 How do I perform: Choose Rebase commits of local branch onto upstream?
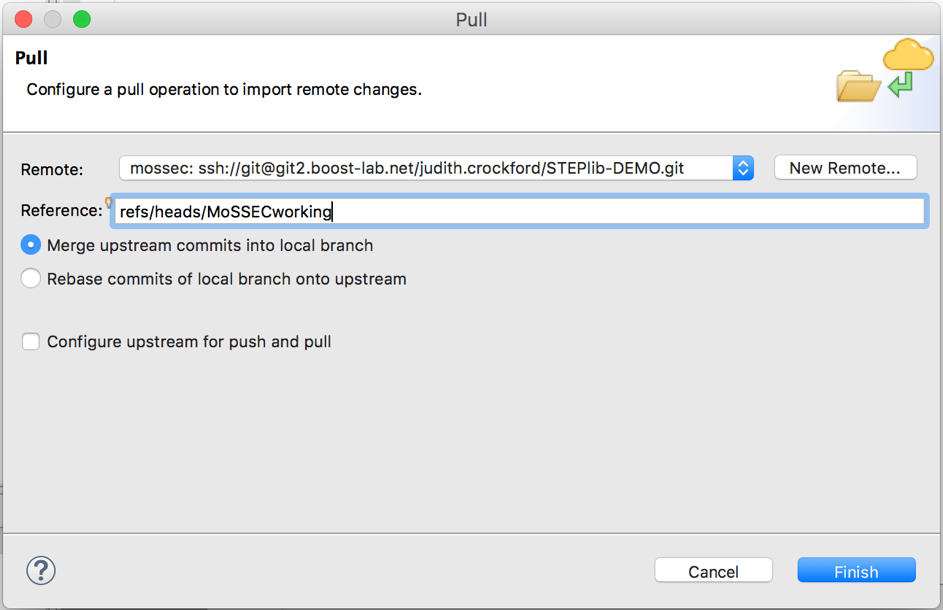(31, 279)
